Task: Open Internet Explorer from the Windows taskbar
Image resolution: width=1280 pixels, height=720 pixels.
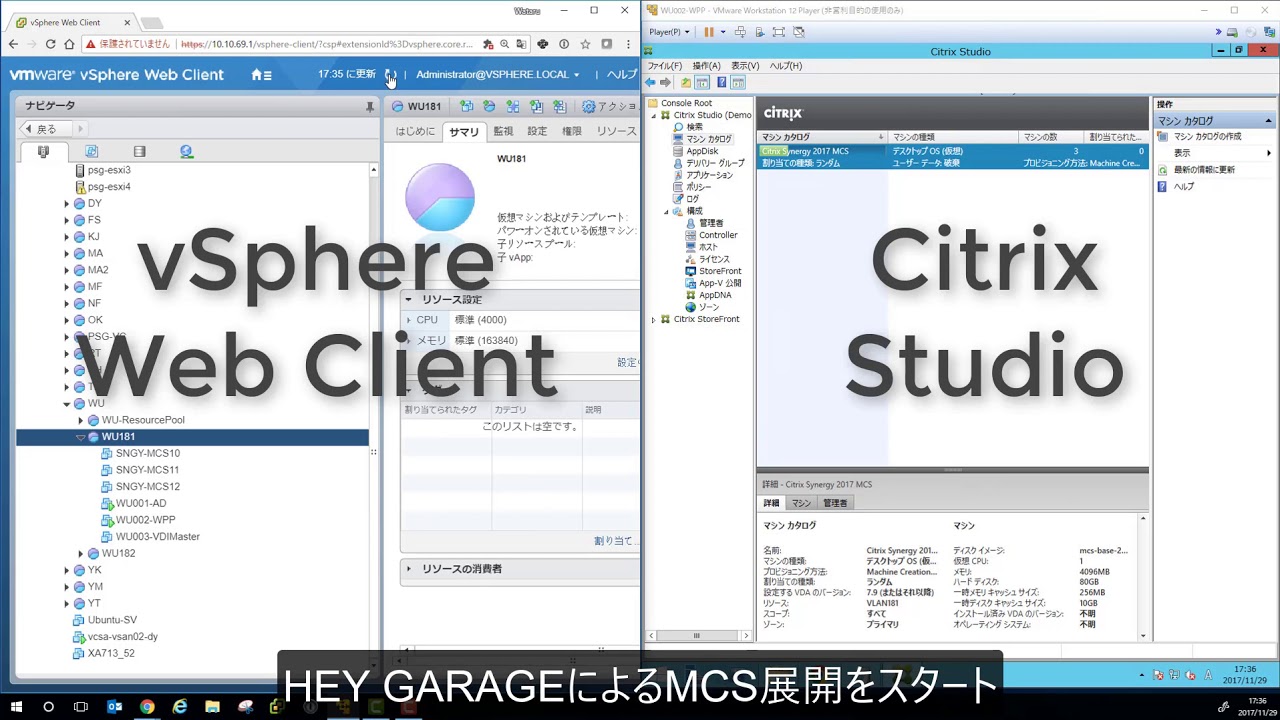Action: point(180,707)
